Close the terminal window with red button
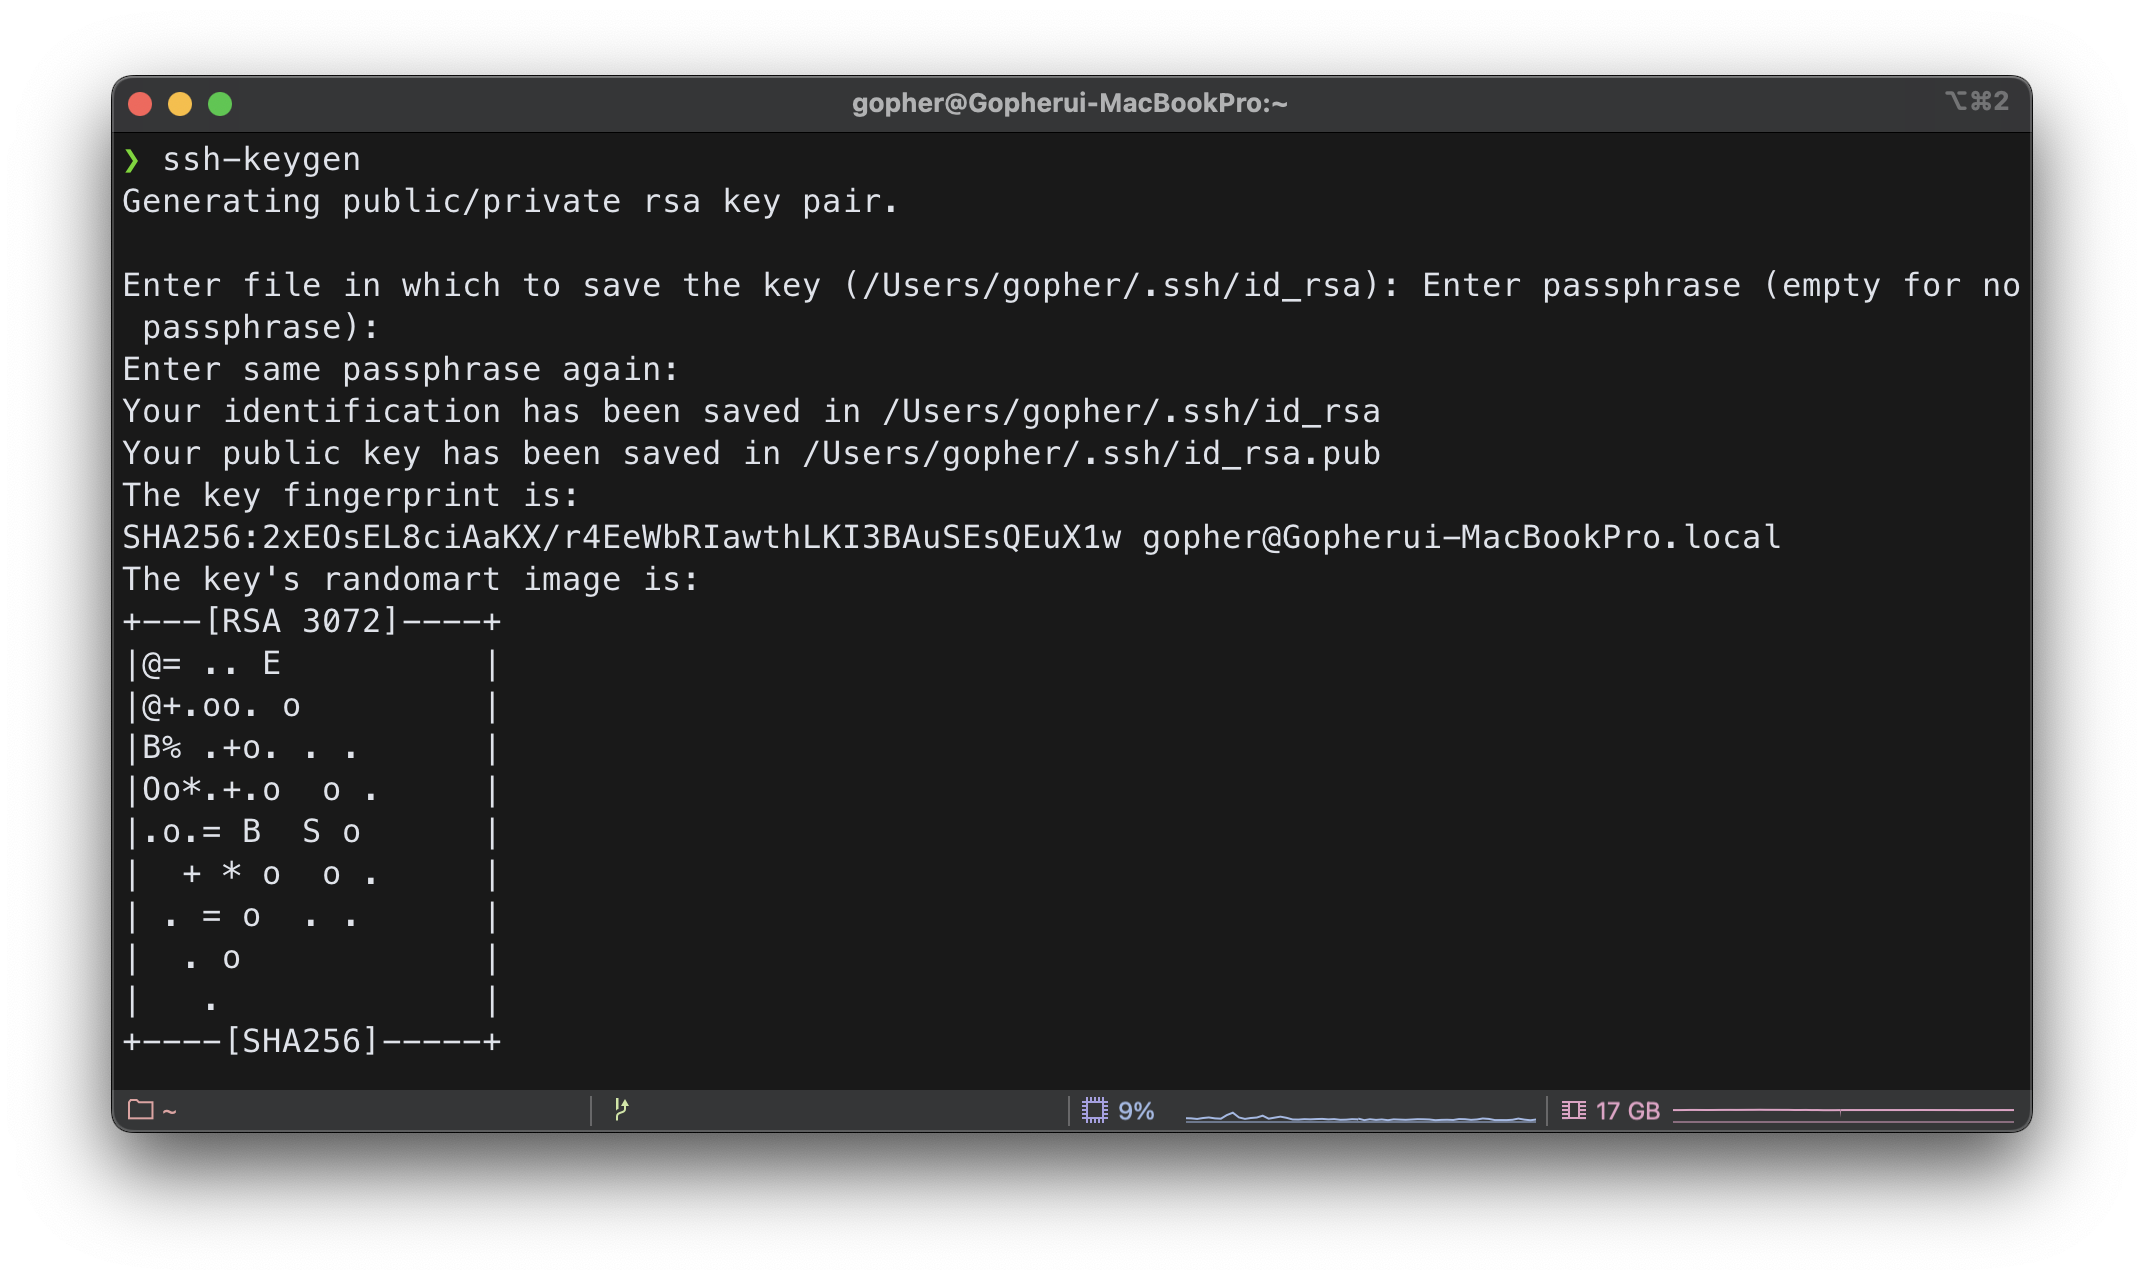 click(x=140, y=104)
